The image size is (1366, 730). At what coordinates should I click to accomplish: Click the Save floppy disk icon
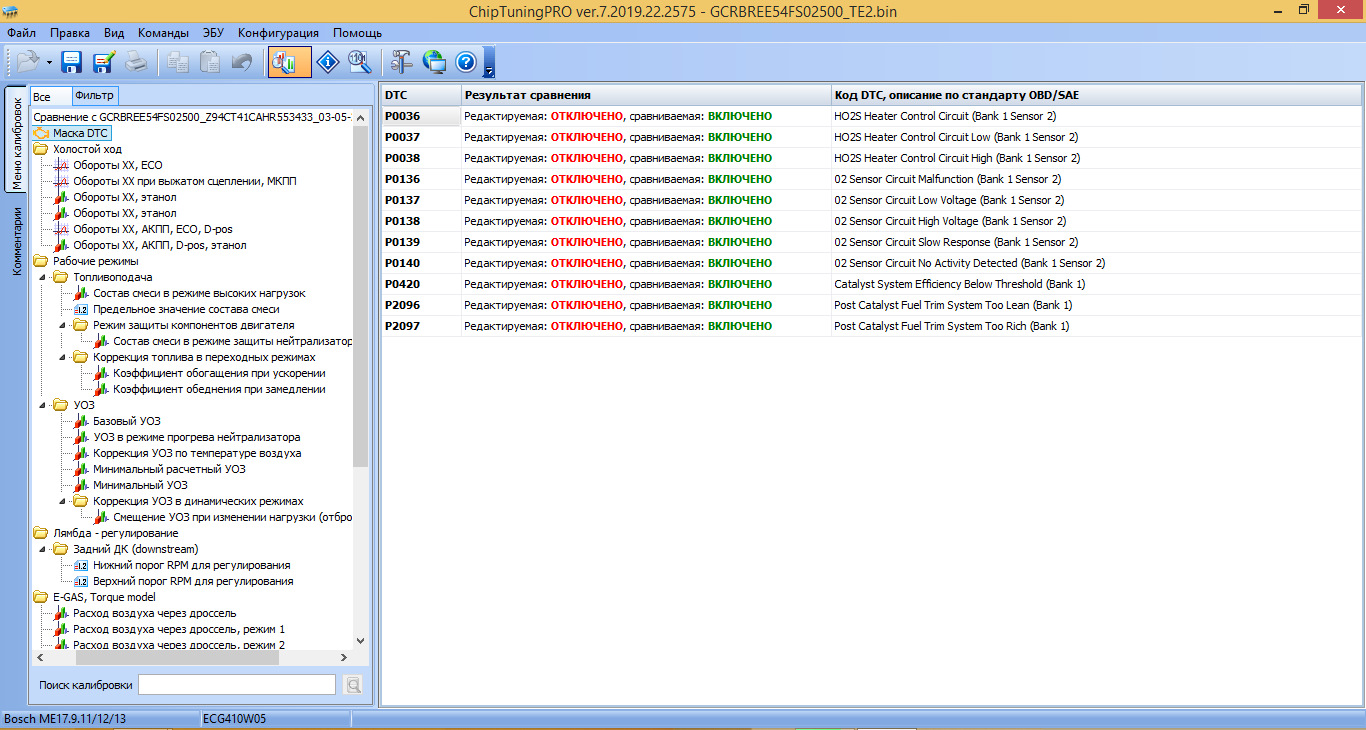tap(72, 62)
